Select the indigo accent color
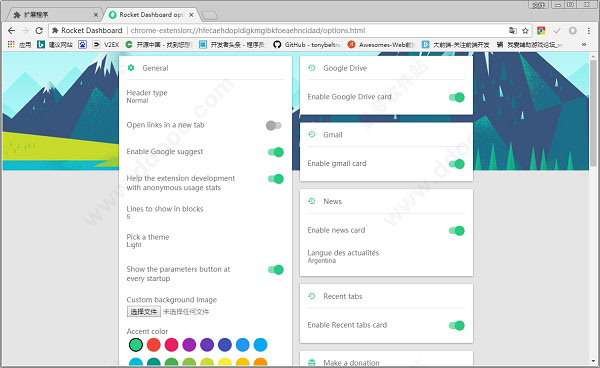This screenshot has height=368, width=600. [225, 344]
